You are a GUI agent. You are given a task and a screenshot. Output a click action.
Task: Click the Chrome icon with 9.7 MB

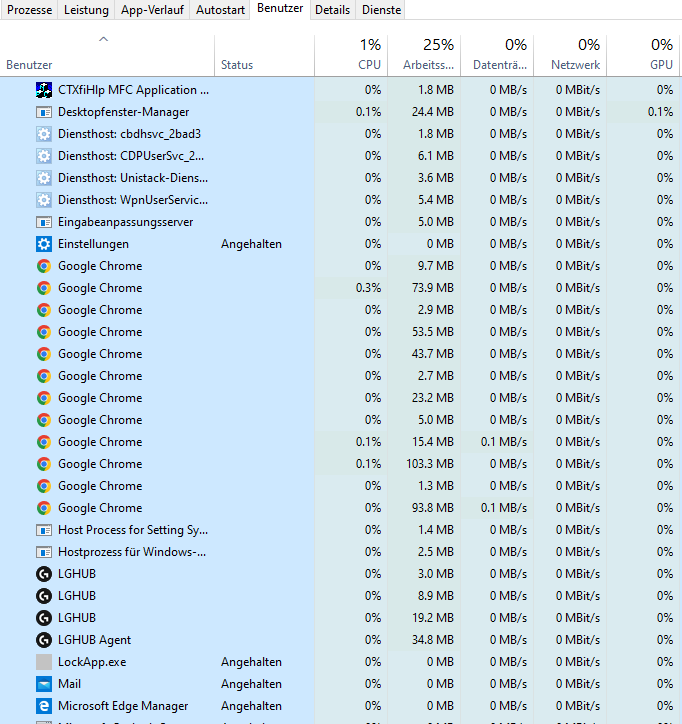44,266
